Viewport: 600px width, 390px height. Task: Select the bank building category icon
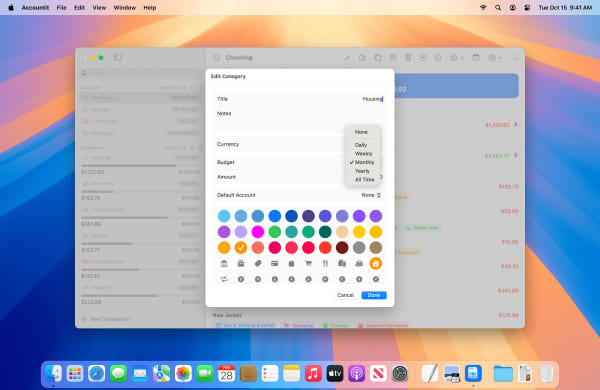click(x=224, y=263)
